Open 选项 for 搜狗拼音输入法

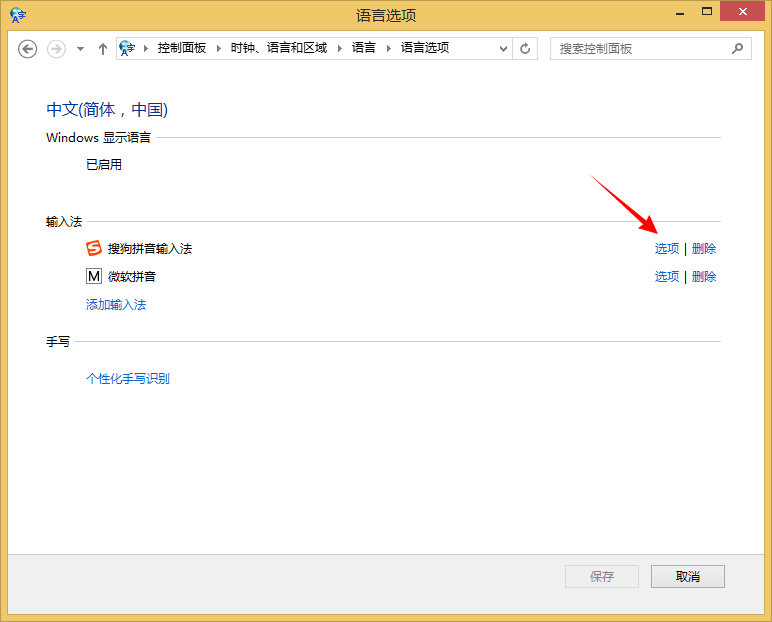(x=667, y=249)
